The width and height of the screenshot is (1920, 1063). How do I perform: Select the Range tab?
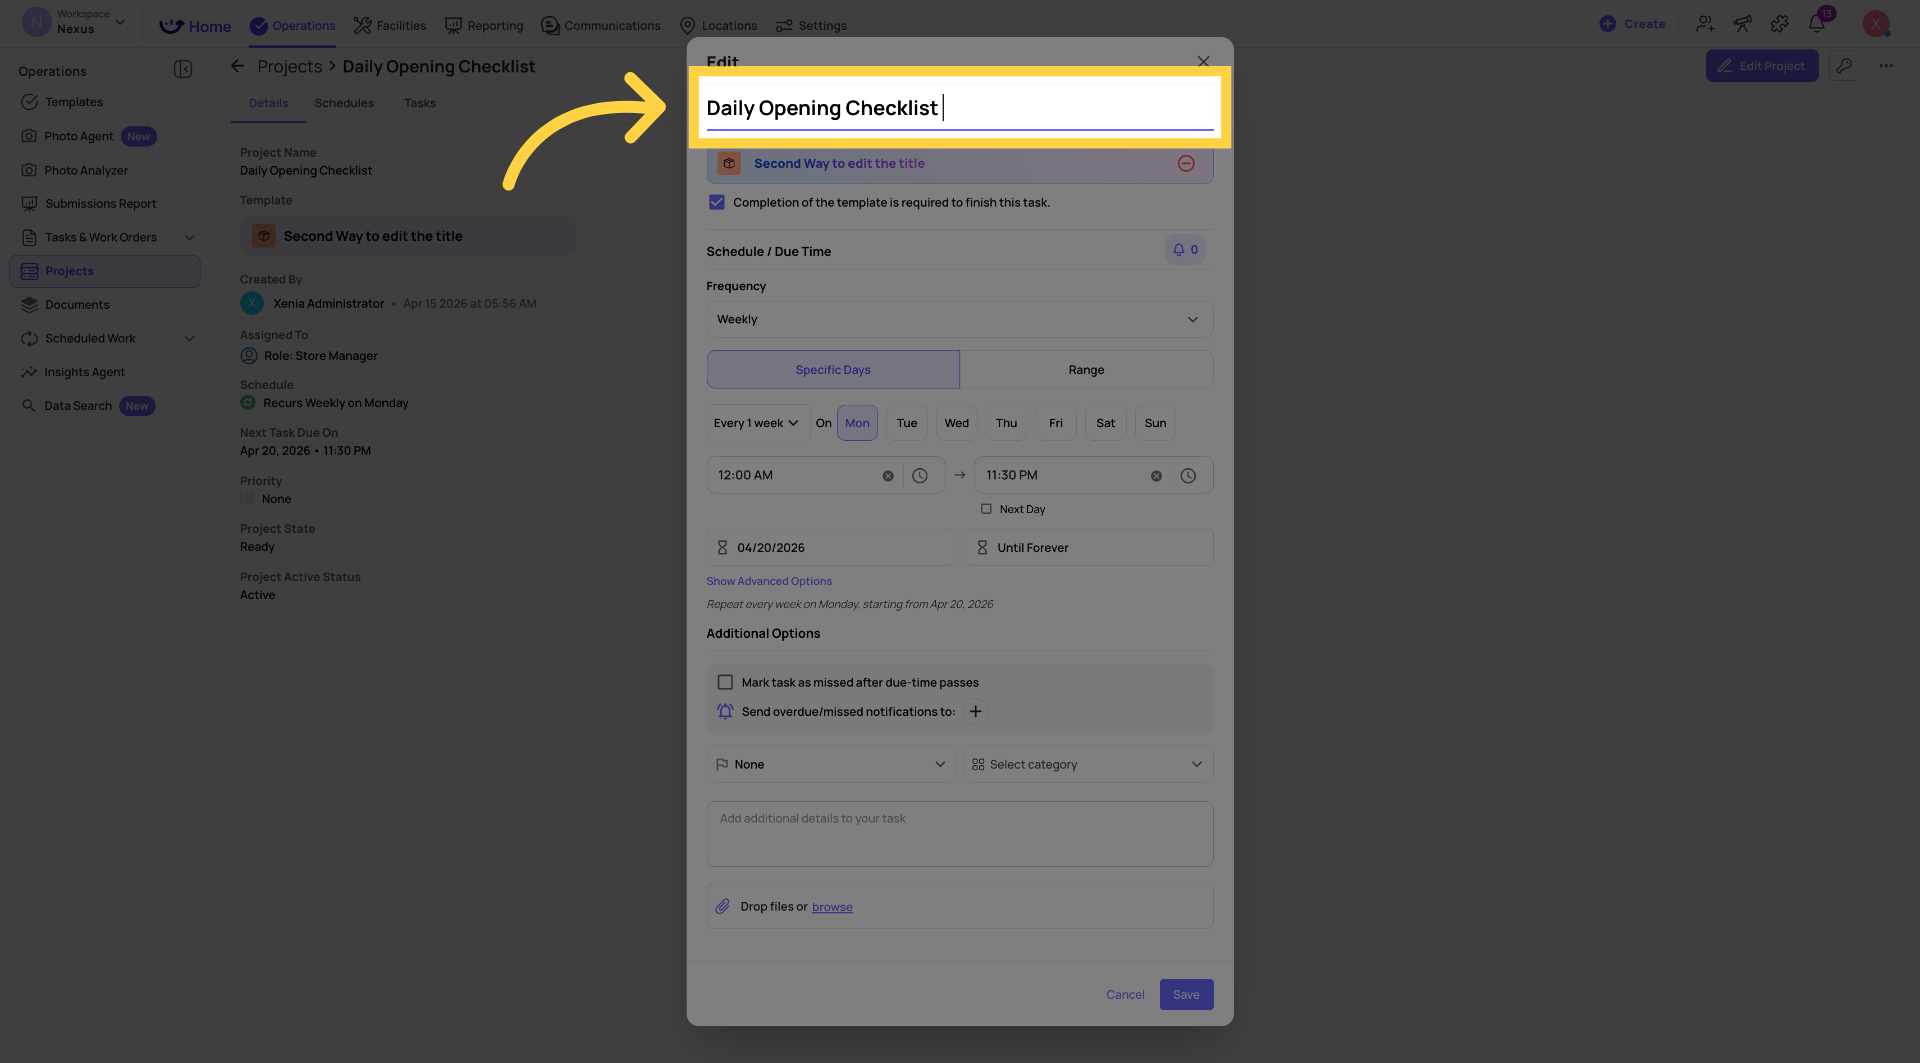1086,370
